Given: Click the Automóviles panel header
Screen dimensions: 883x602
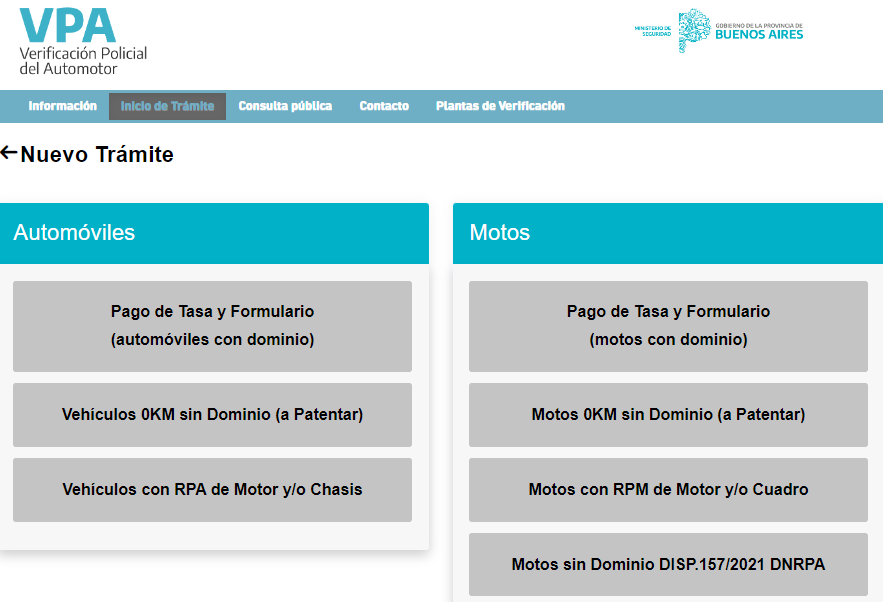Looking at the screenshot, I should click(x=214, y=233).
